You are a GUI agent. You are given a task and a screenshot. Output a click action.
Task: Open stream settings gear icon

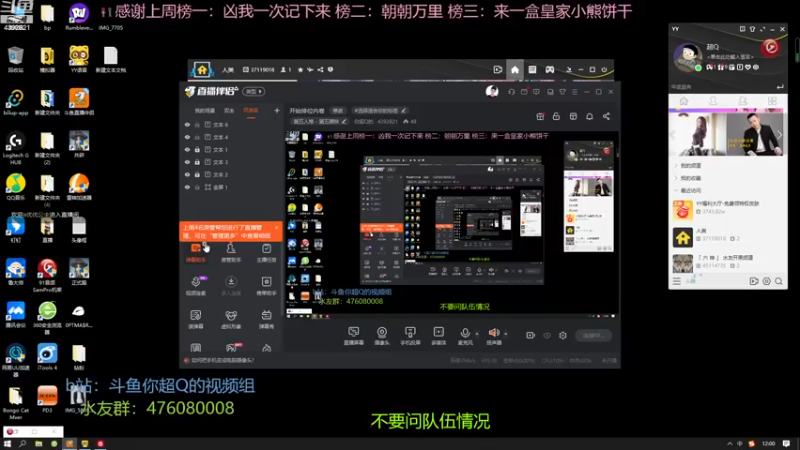(563, 335)
